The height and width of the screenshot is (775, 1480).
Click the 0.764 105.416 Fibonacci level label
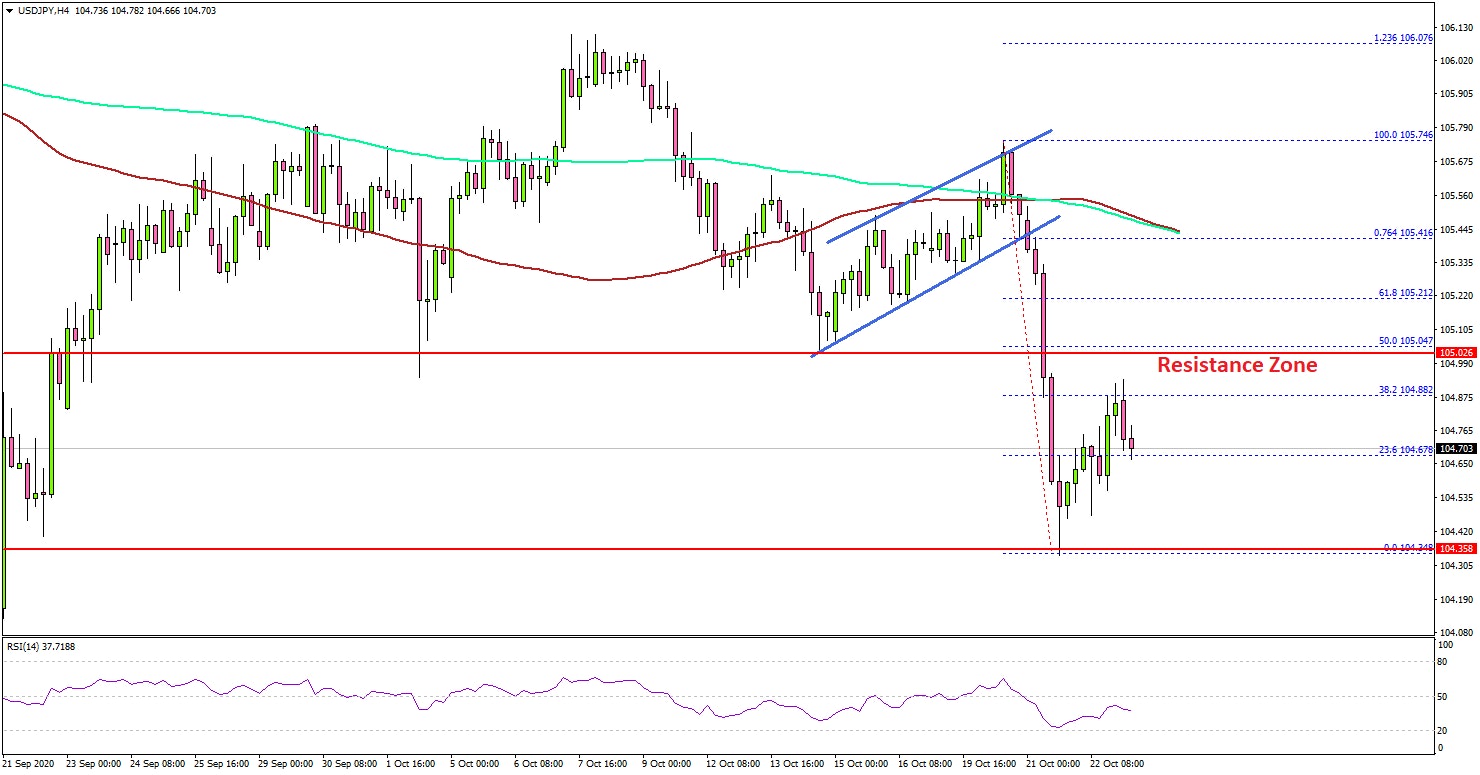tap(1399, 232)
